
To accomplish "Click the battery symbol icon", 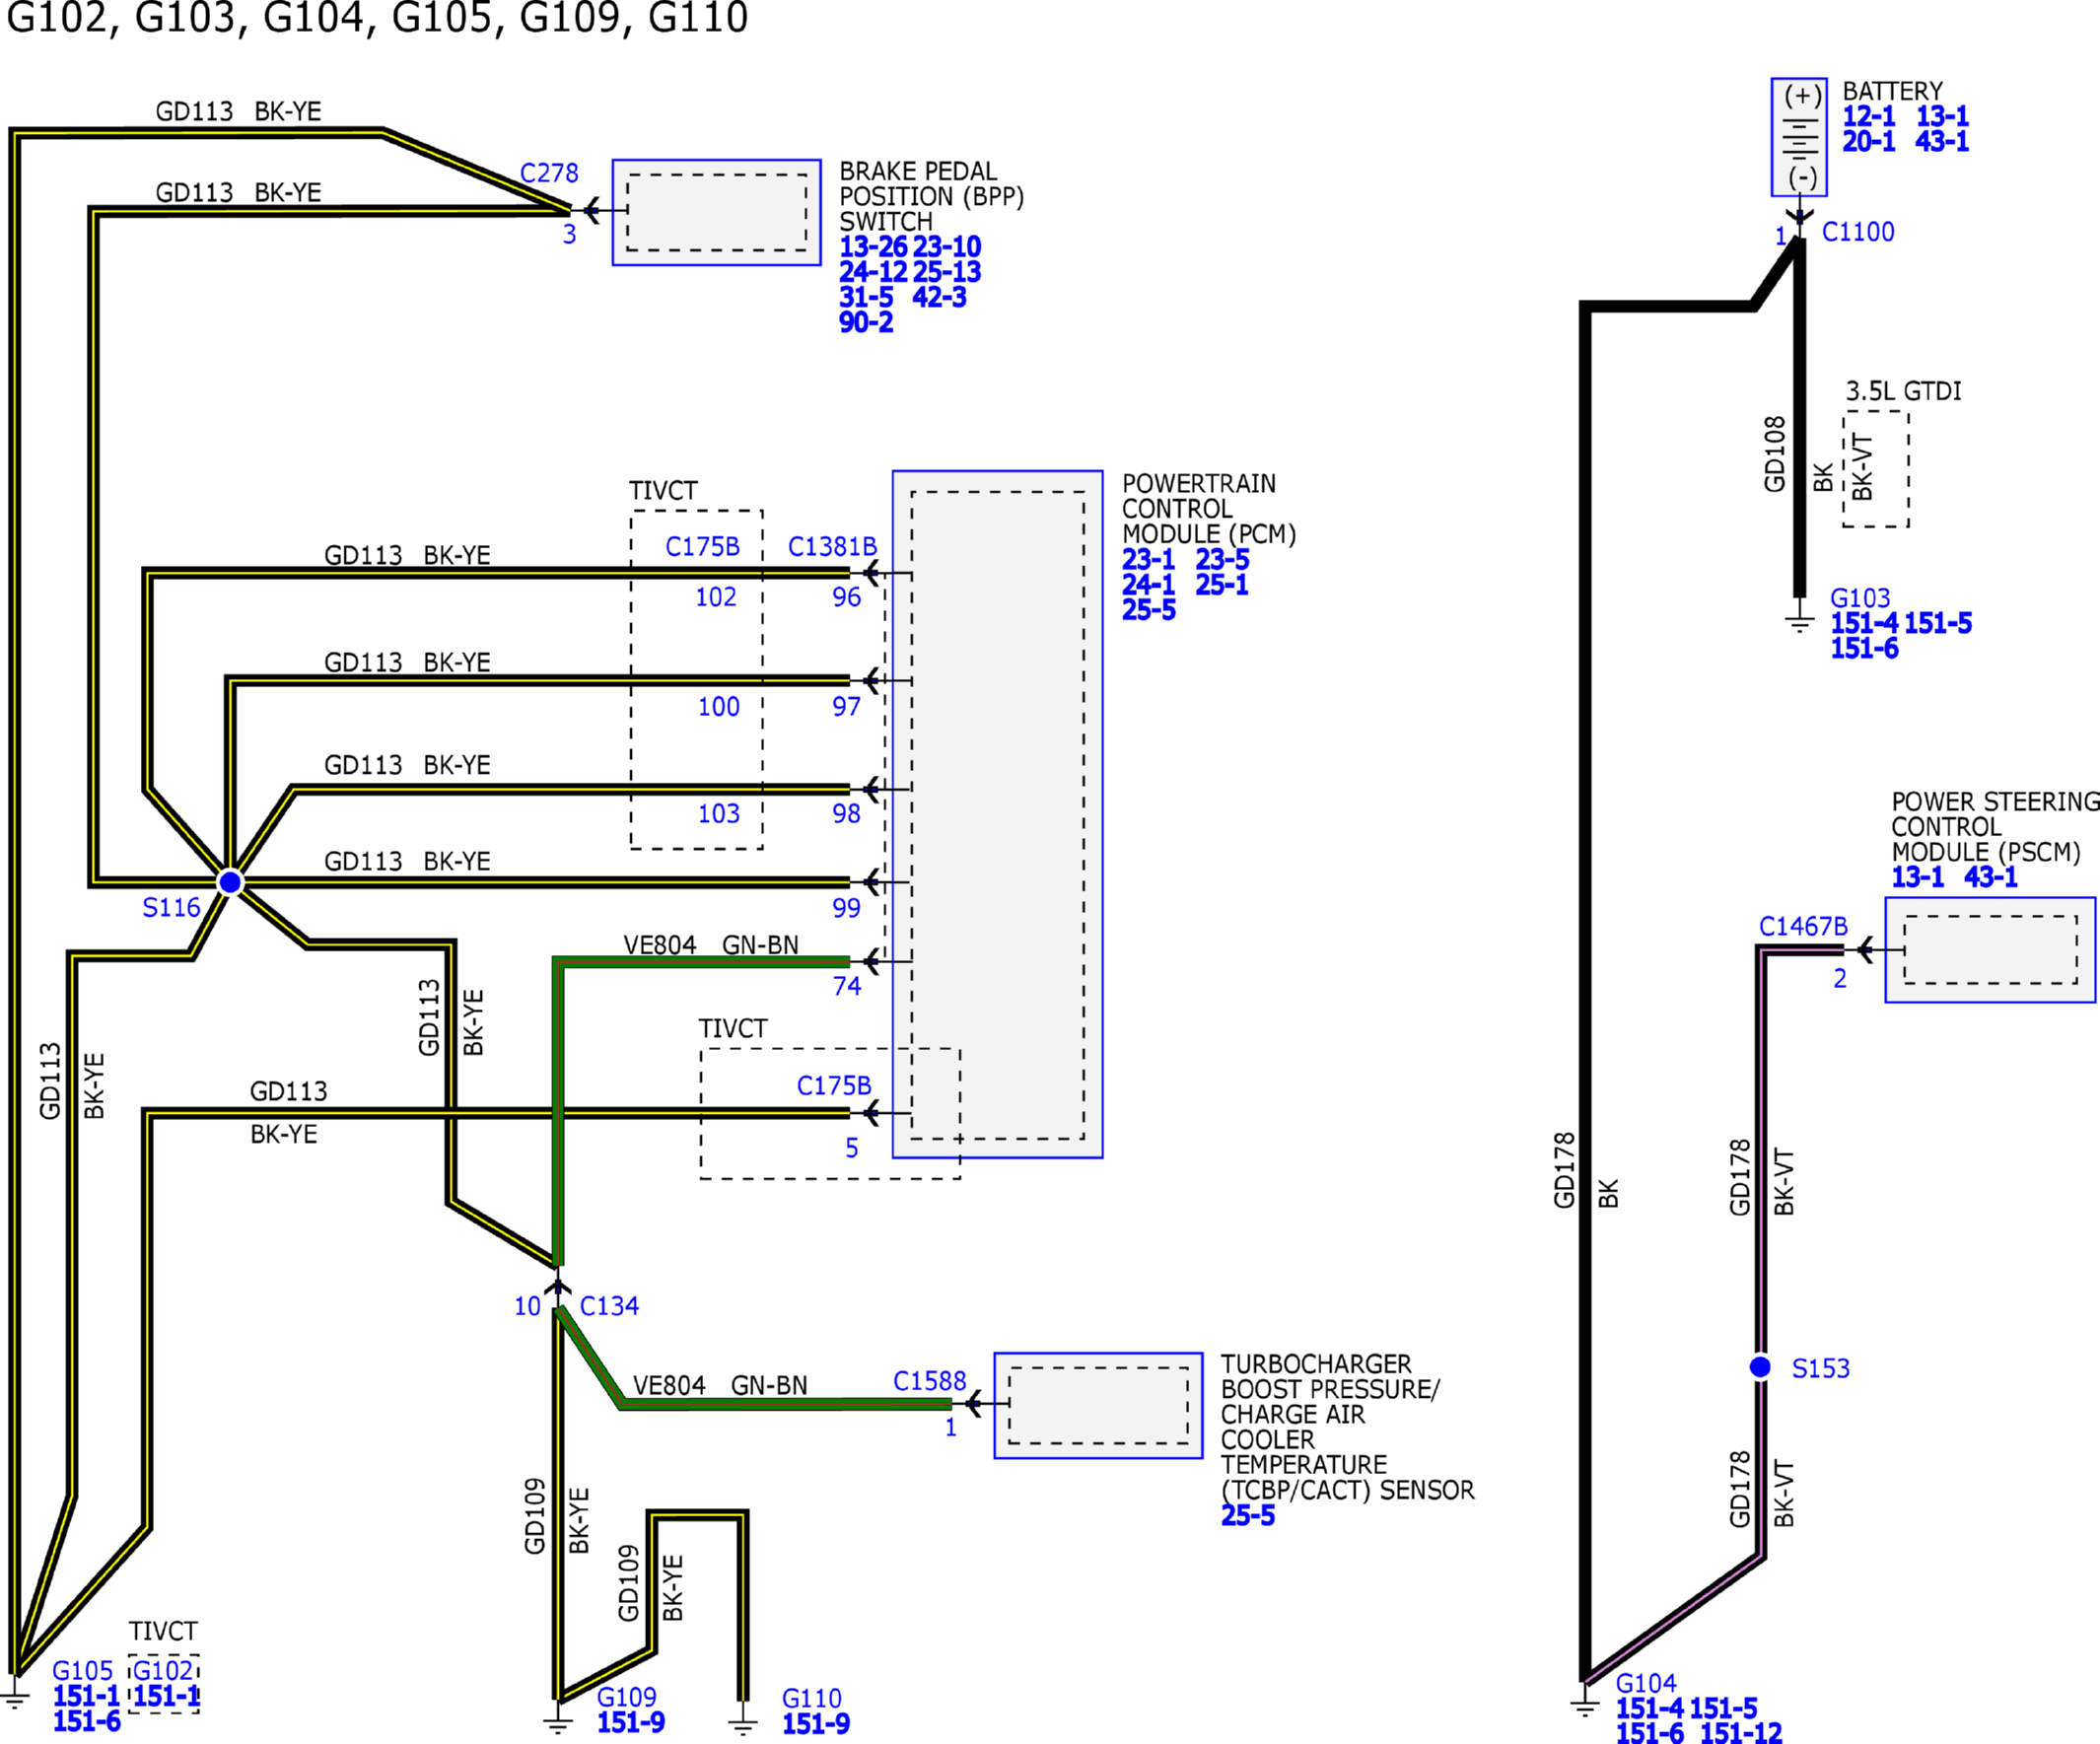I will (x=1798, y=137).
